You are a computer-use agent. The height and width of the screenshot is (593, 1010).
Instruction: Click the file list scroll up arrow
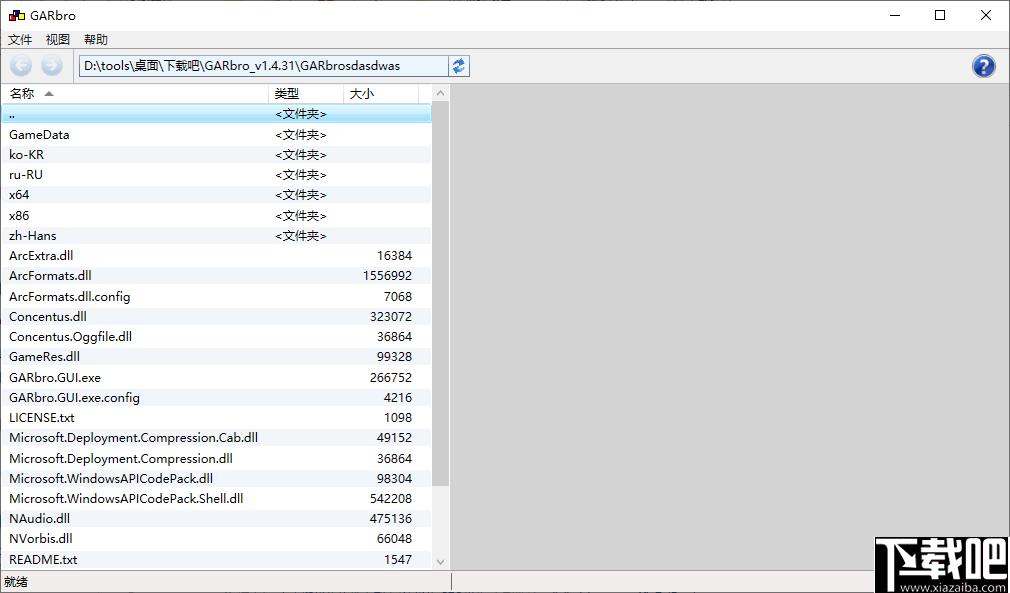click(441, 94)
